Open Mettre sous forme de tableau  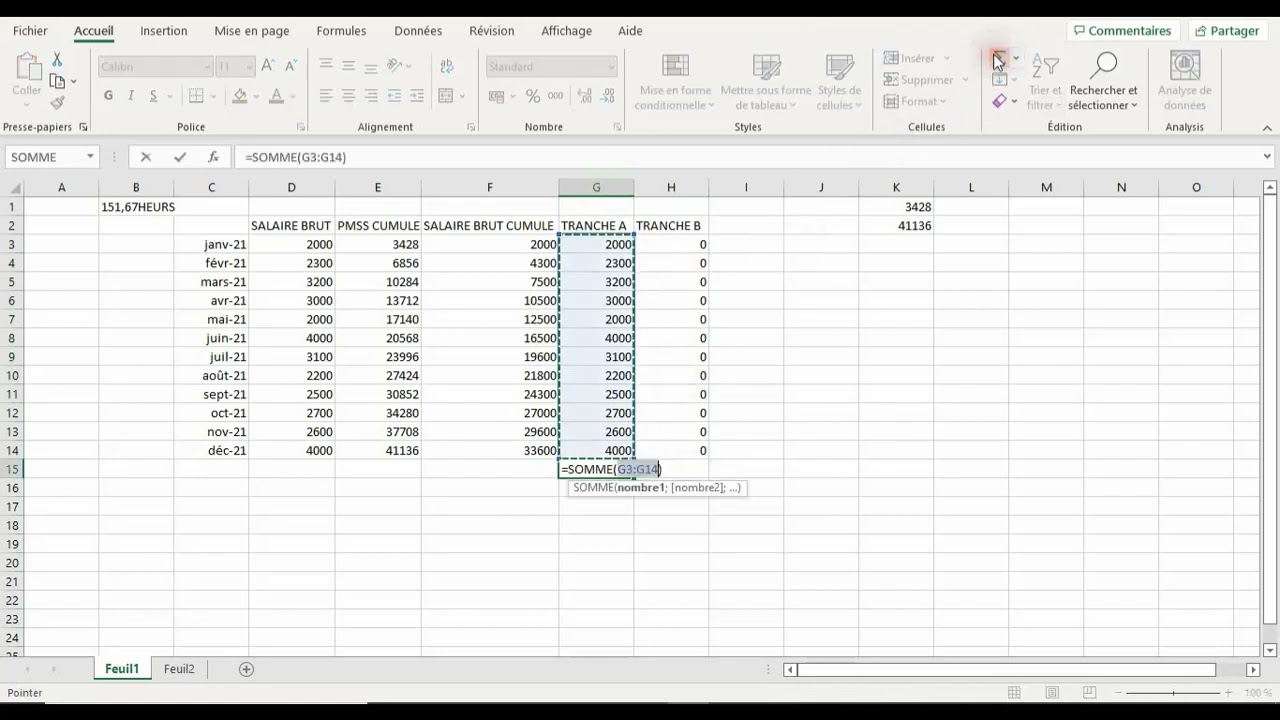[766, 81]
